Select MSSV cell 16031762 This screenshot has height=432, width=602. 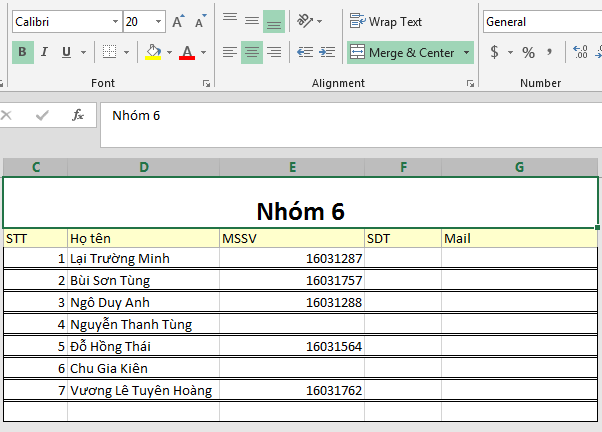click(292, 391)
